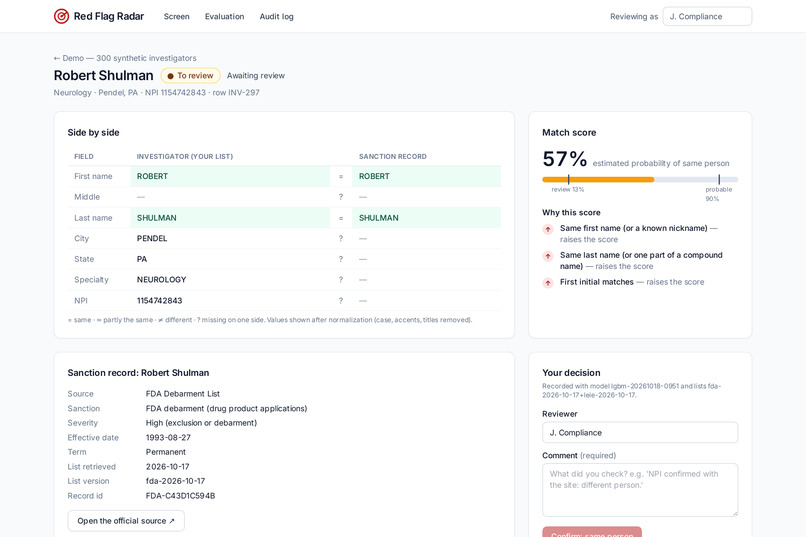Screen dimensions: 806x537
Task: Select sanction record last name SHULMAN cell
Action: point(426,218)
